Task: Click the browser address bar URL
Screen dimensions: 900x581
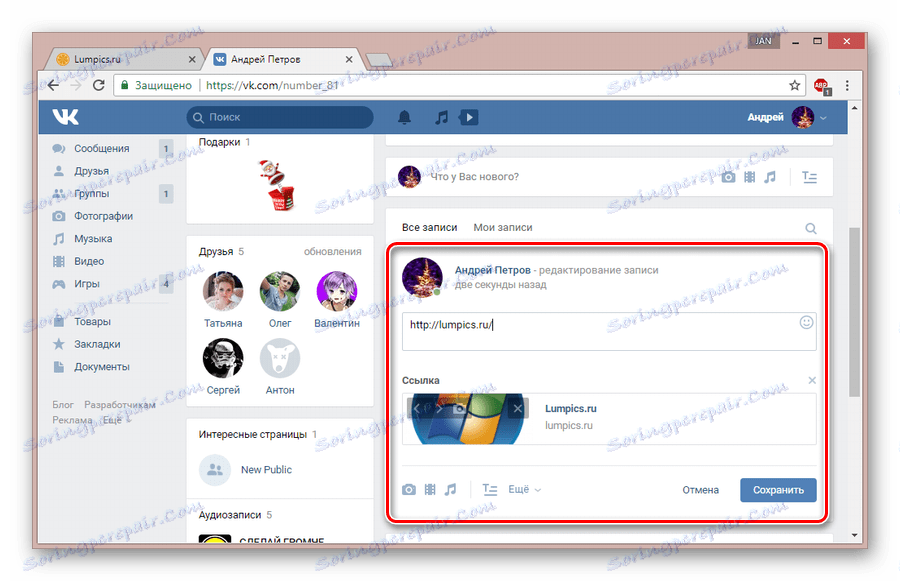Action: click(x=271, y=86)
